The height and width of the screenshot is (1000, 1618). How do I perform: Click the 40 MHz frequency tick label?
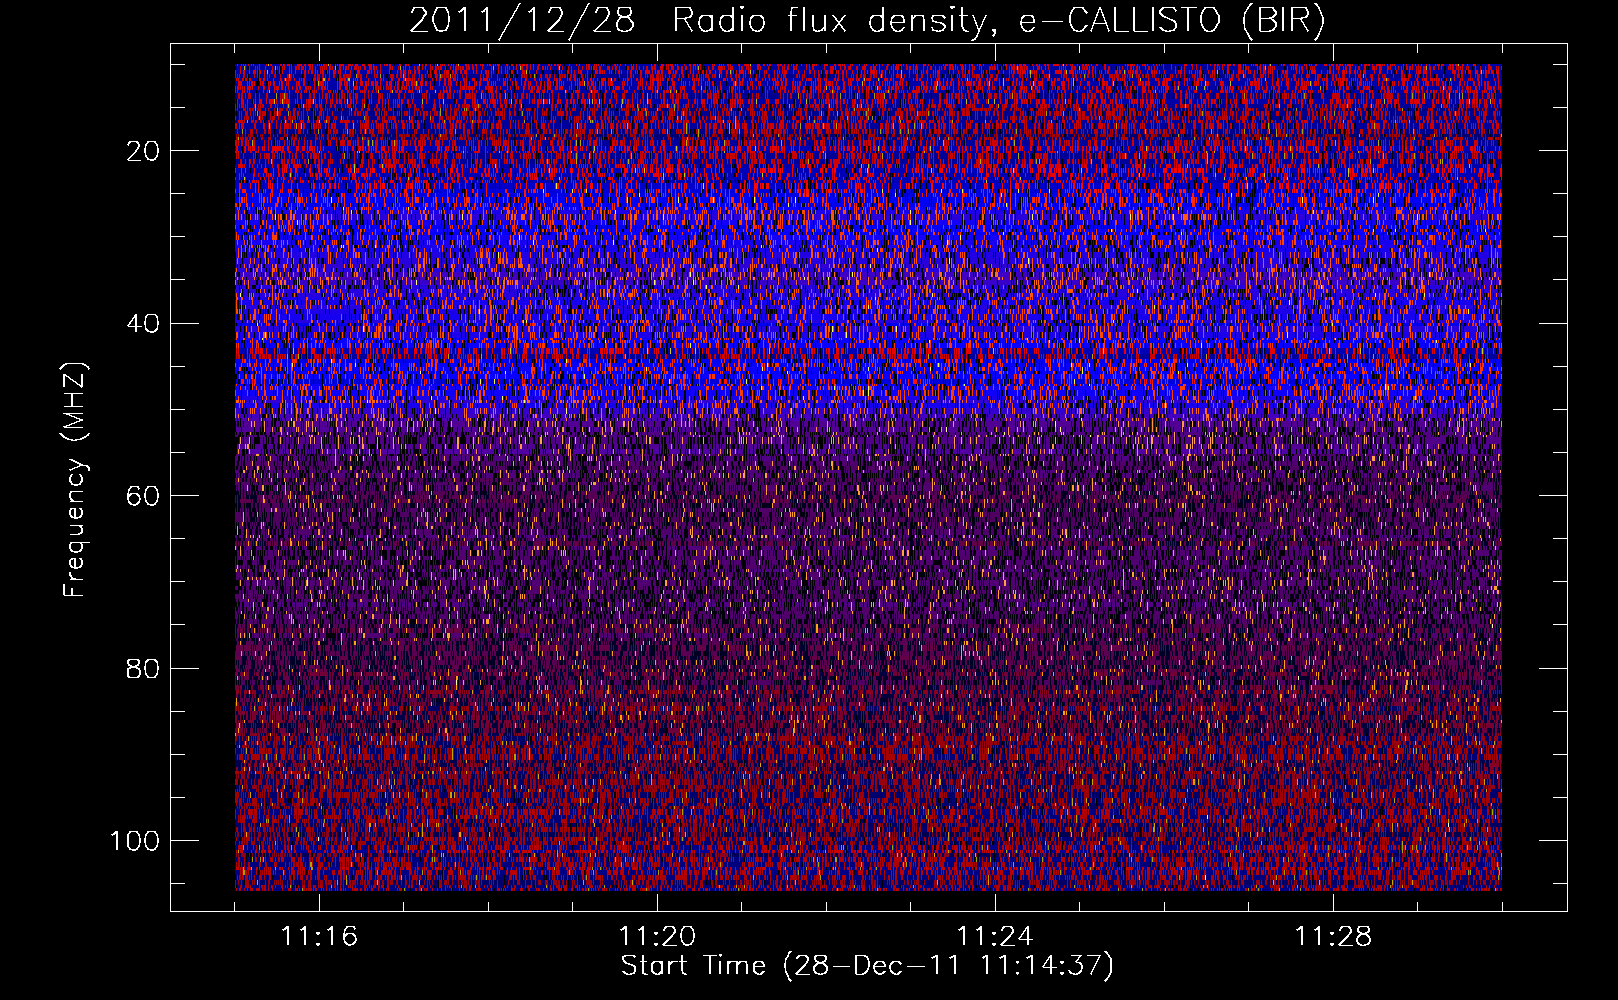coord(144,324)
